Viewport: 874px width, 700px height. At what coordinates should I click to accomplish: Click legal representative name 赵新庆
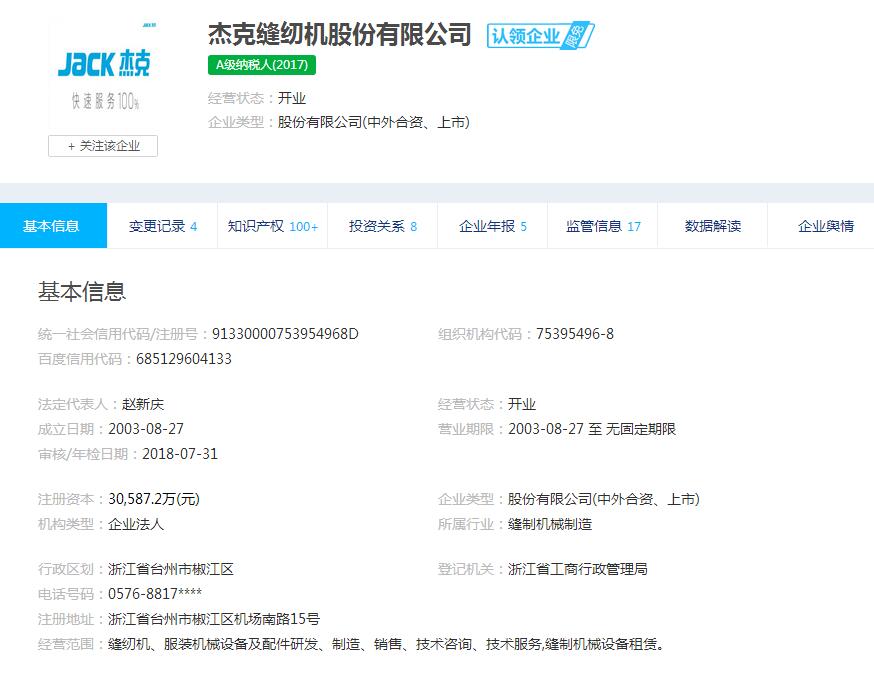(x=143, y=404)
